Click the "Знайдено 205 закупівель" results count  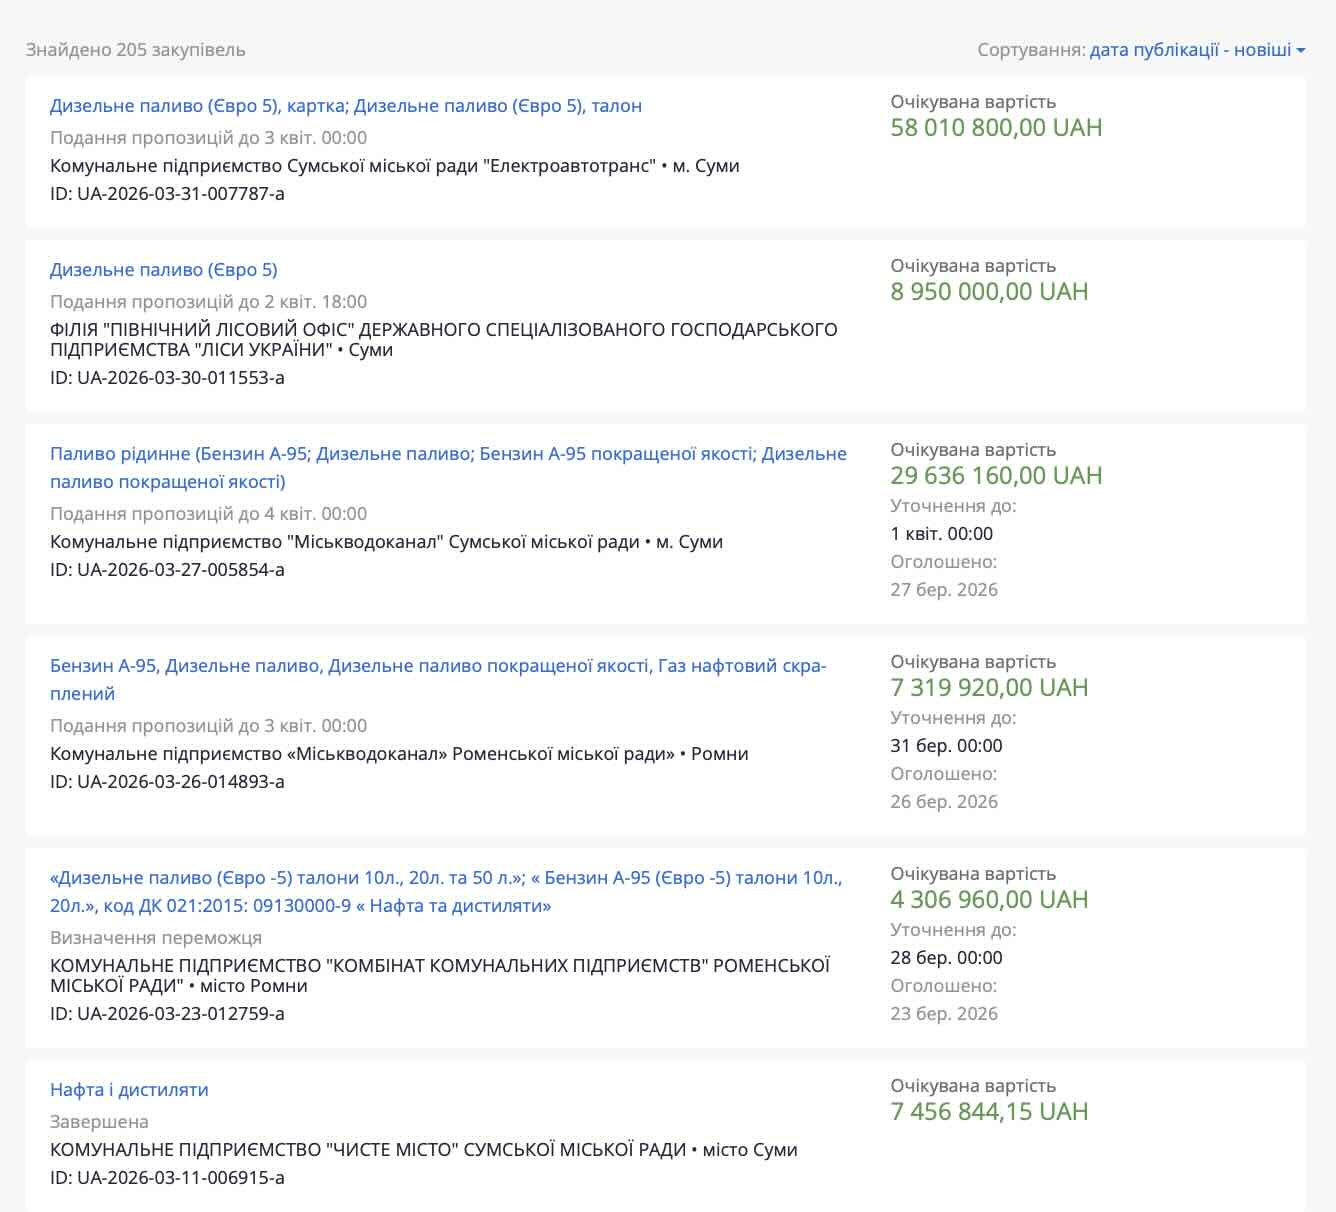pos(135,50)
